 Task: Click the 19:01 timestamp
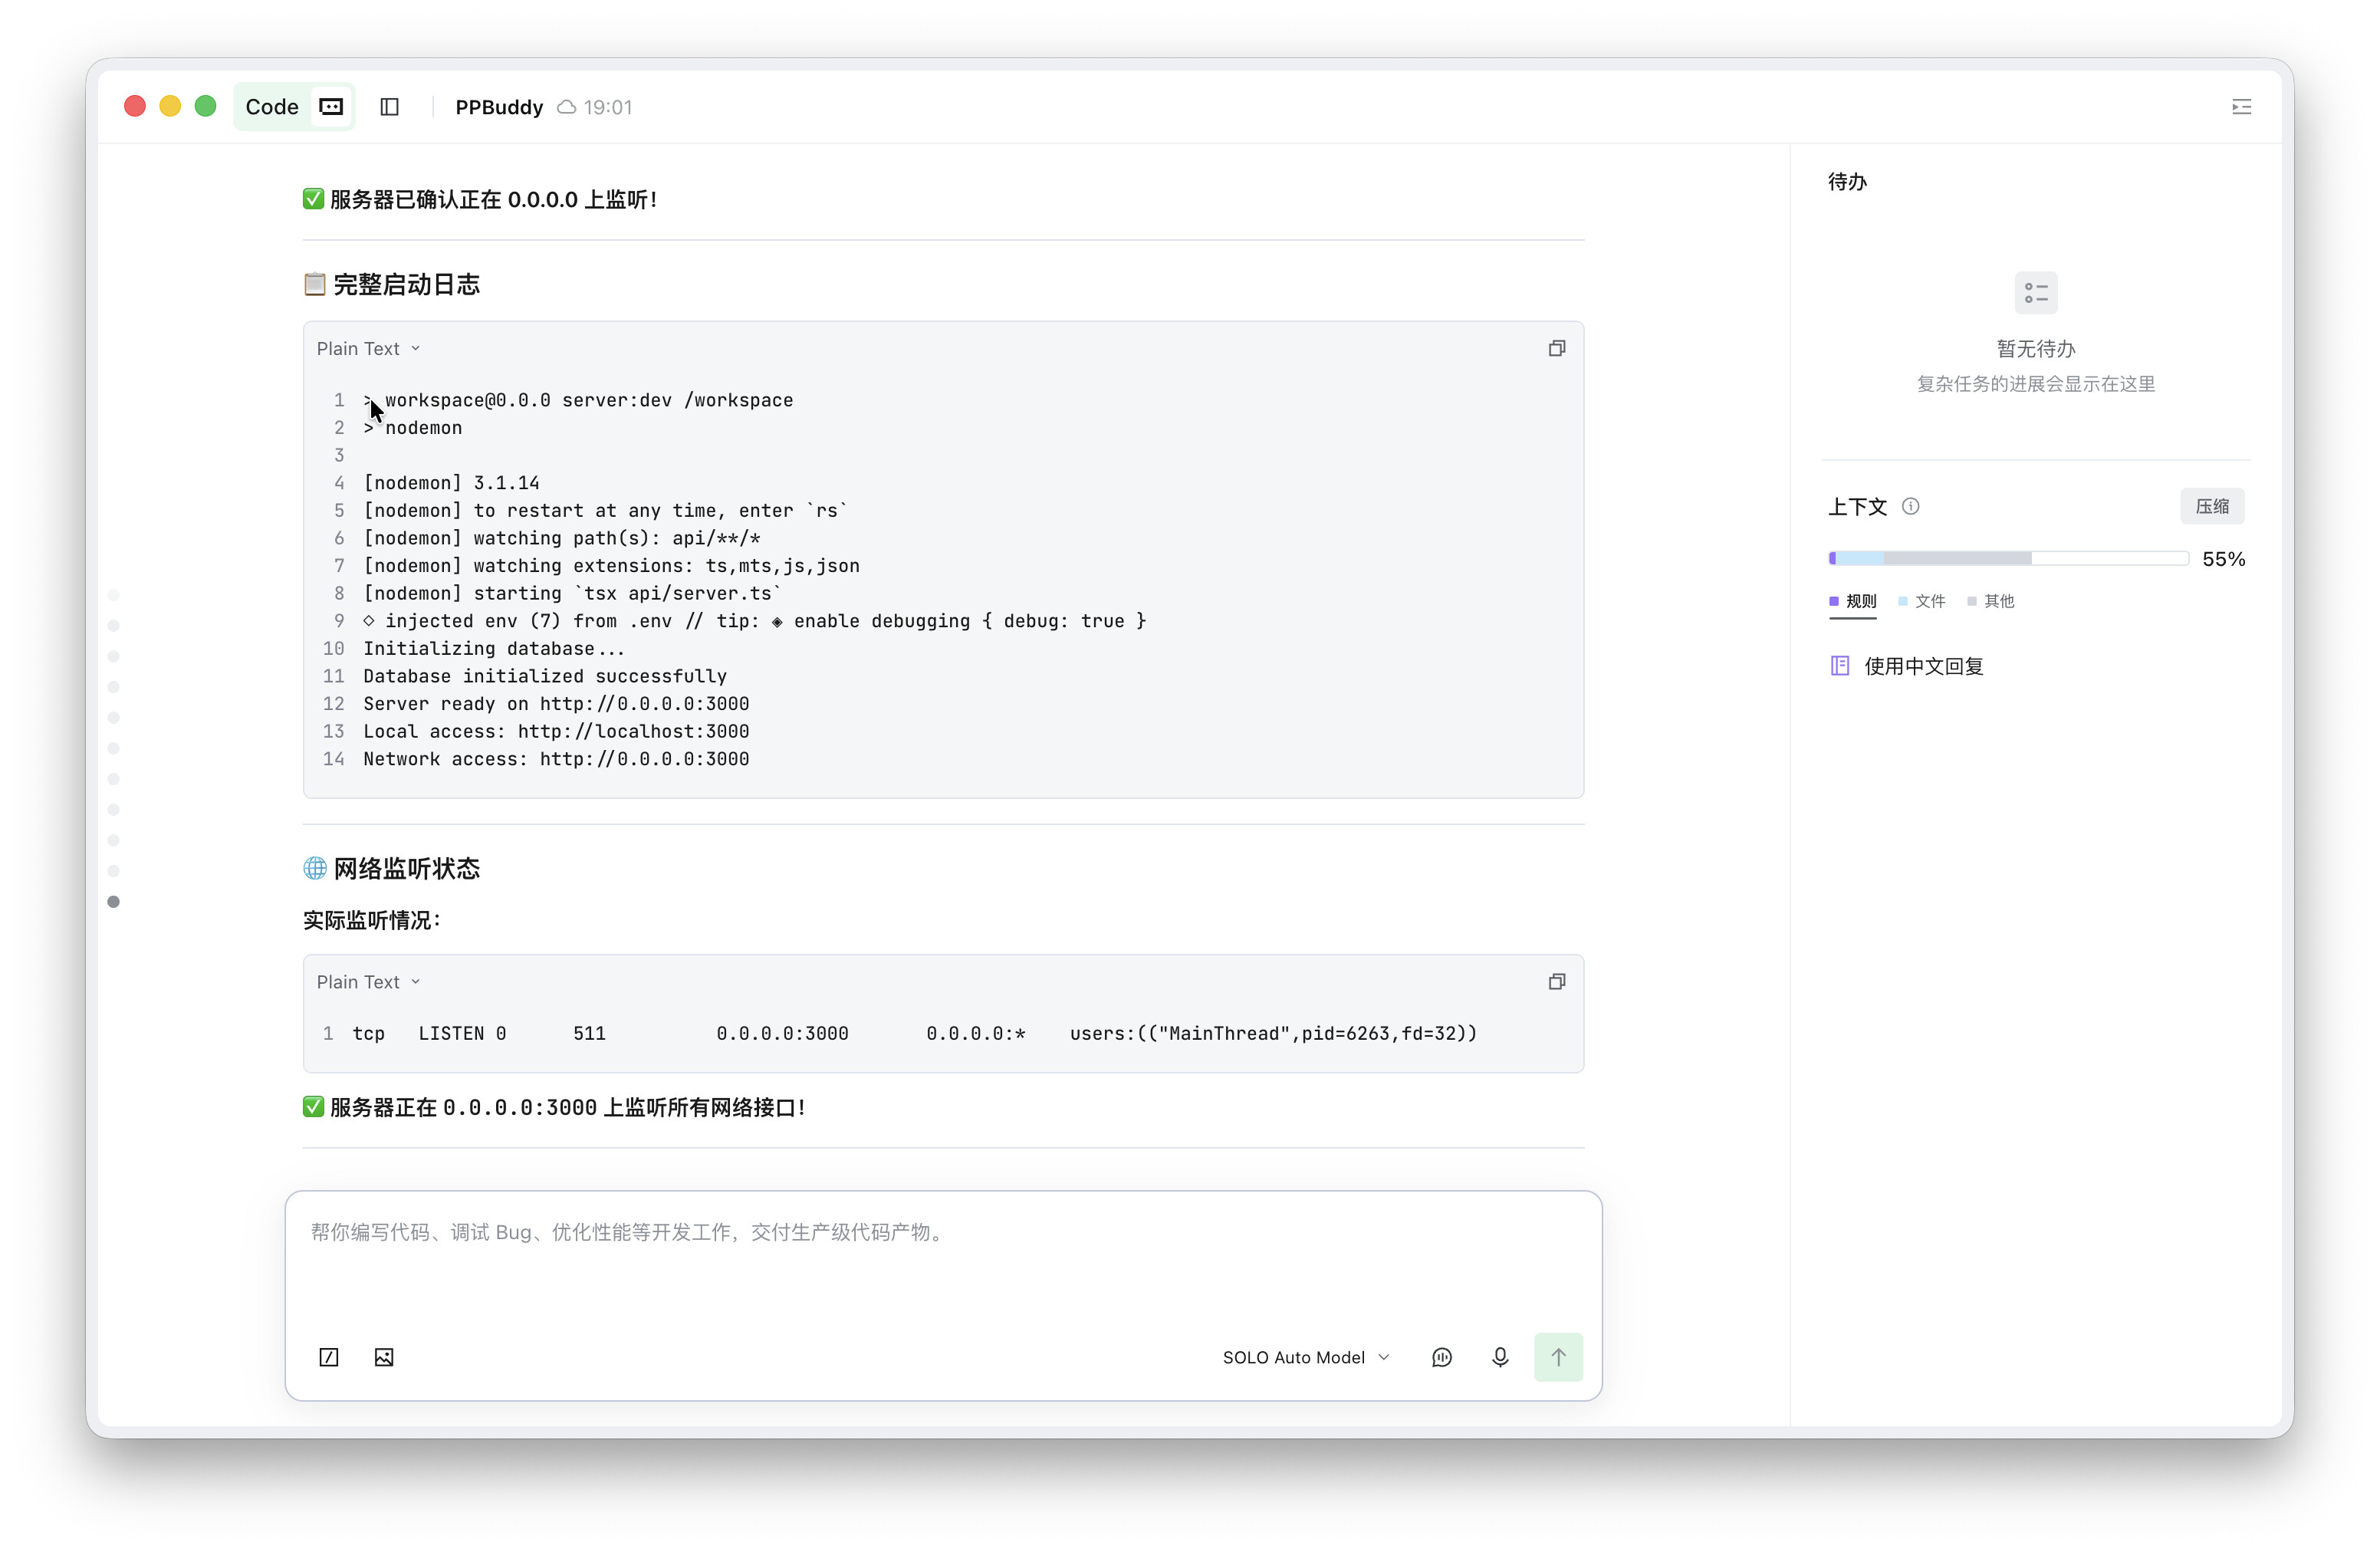point(608,107)
